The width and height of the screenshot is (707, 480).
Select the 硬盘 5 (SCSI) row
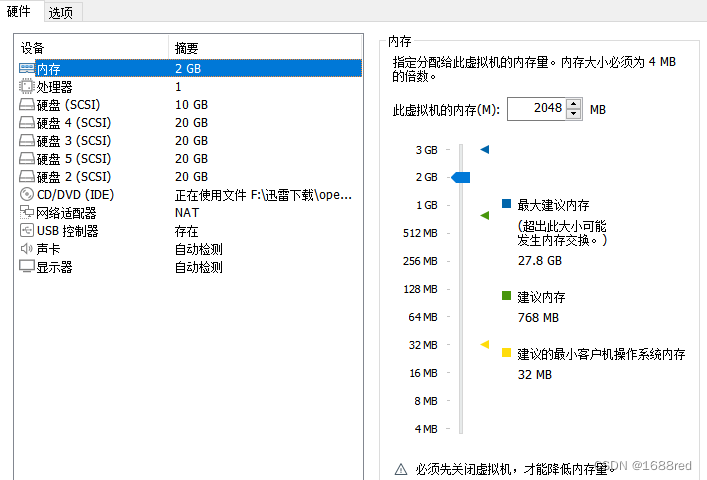click(x=190, y=159)
